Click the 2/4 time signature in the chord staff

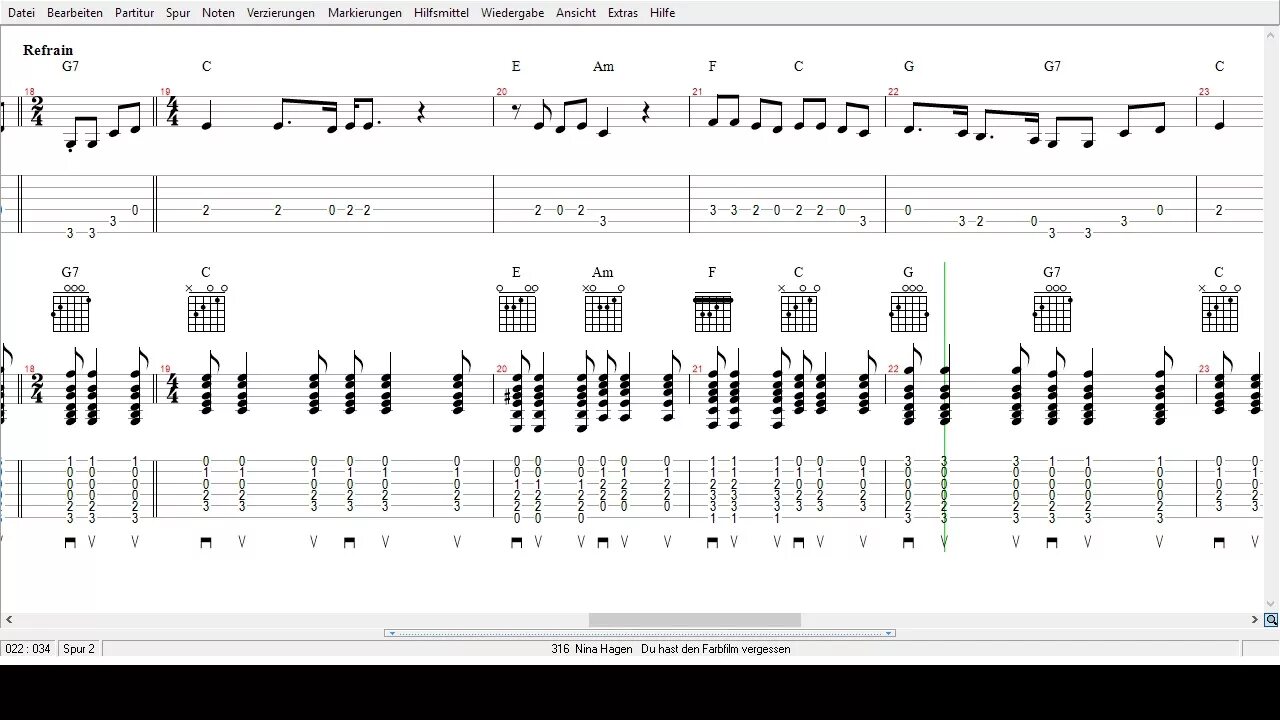(x=37, y=388)
